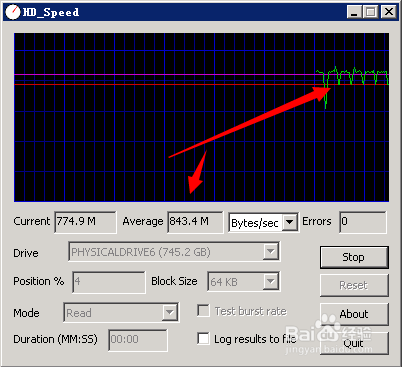Open the Block Size dropdown

270,282
